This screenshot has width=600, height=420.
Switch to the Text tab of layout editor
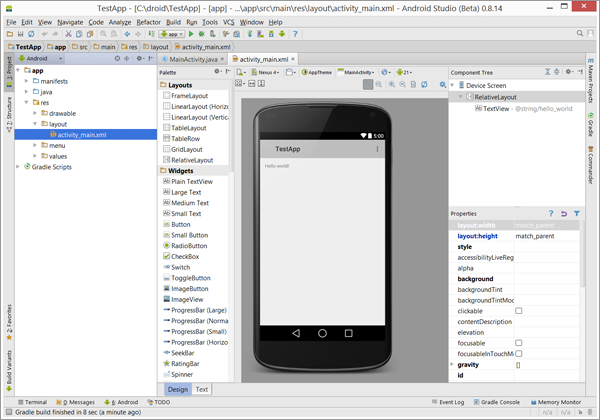pyautogui.click(x=202, y=389)
